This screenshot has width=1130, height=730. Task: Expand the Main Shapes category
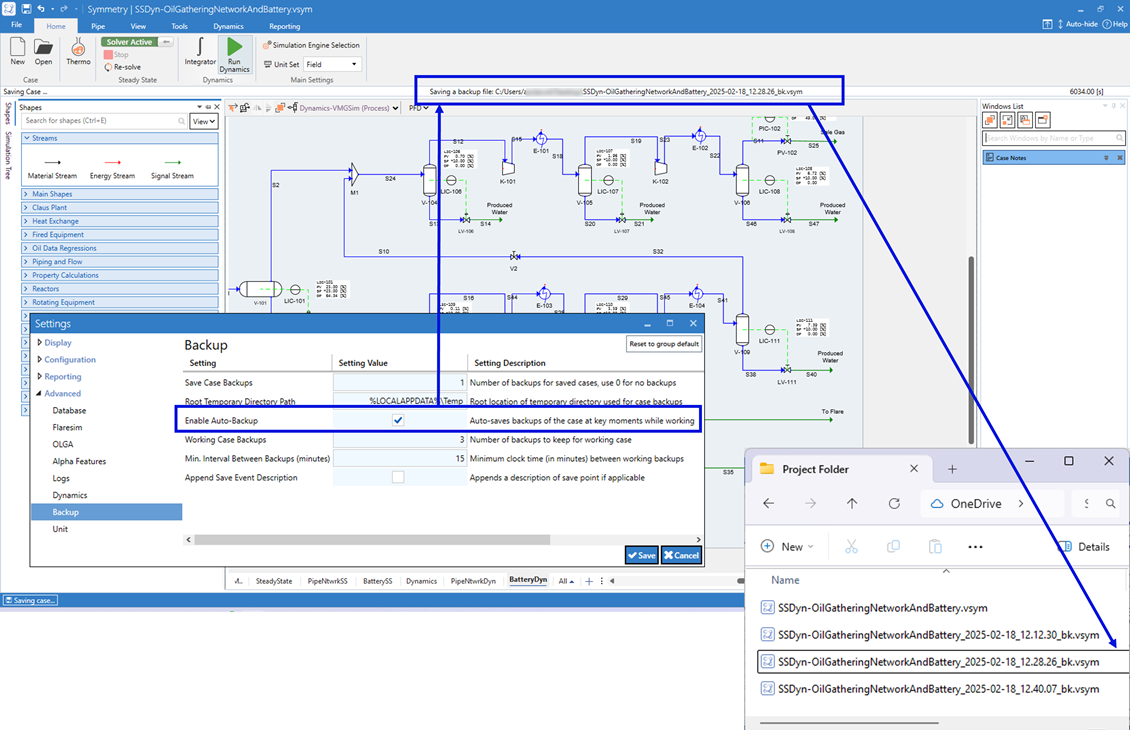[x=52, y=194]
